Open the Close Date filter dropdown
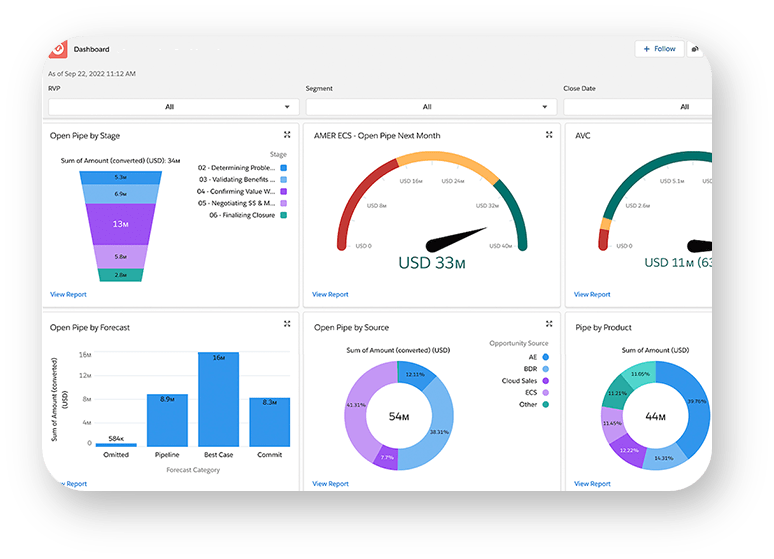The width and height of the screenshot is (774, 559). pos(640,107)
